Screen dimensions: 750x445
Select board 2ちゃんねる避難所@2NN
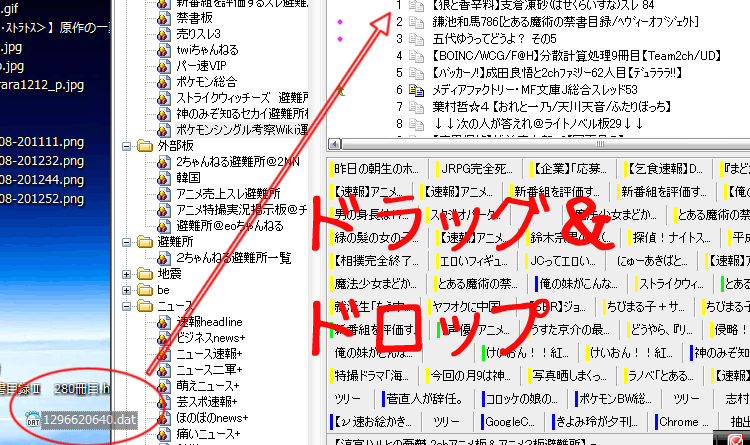pos(238,162)
